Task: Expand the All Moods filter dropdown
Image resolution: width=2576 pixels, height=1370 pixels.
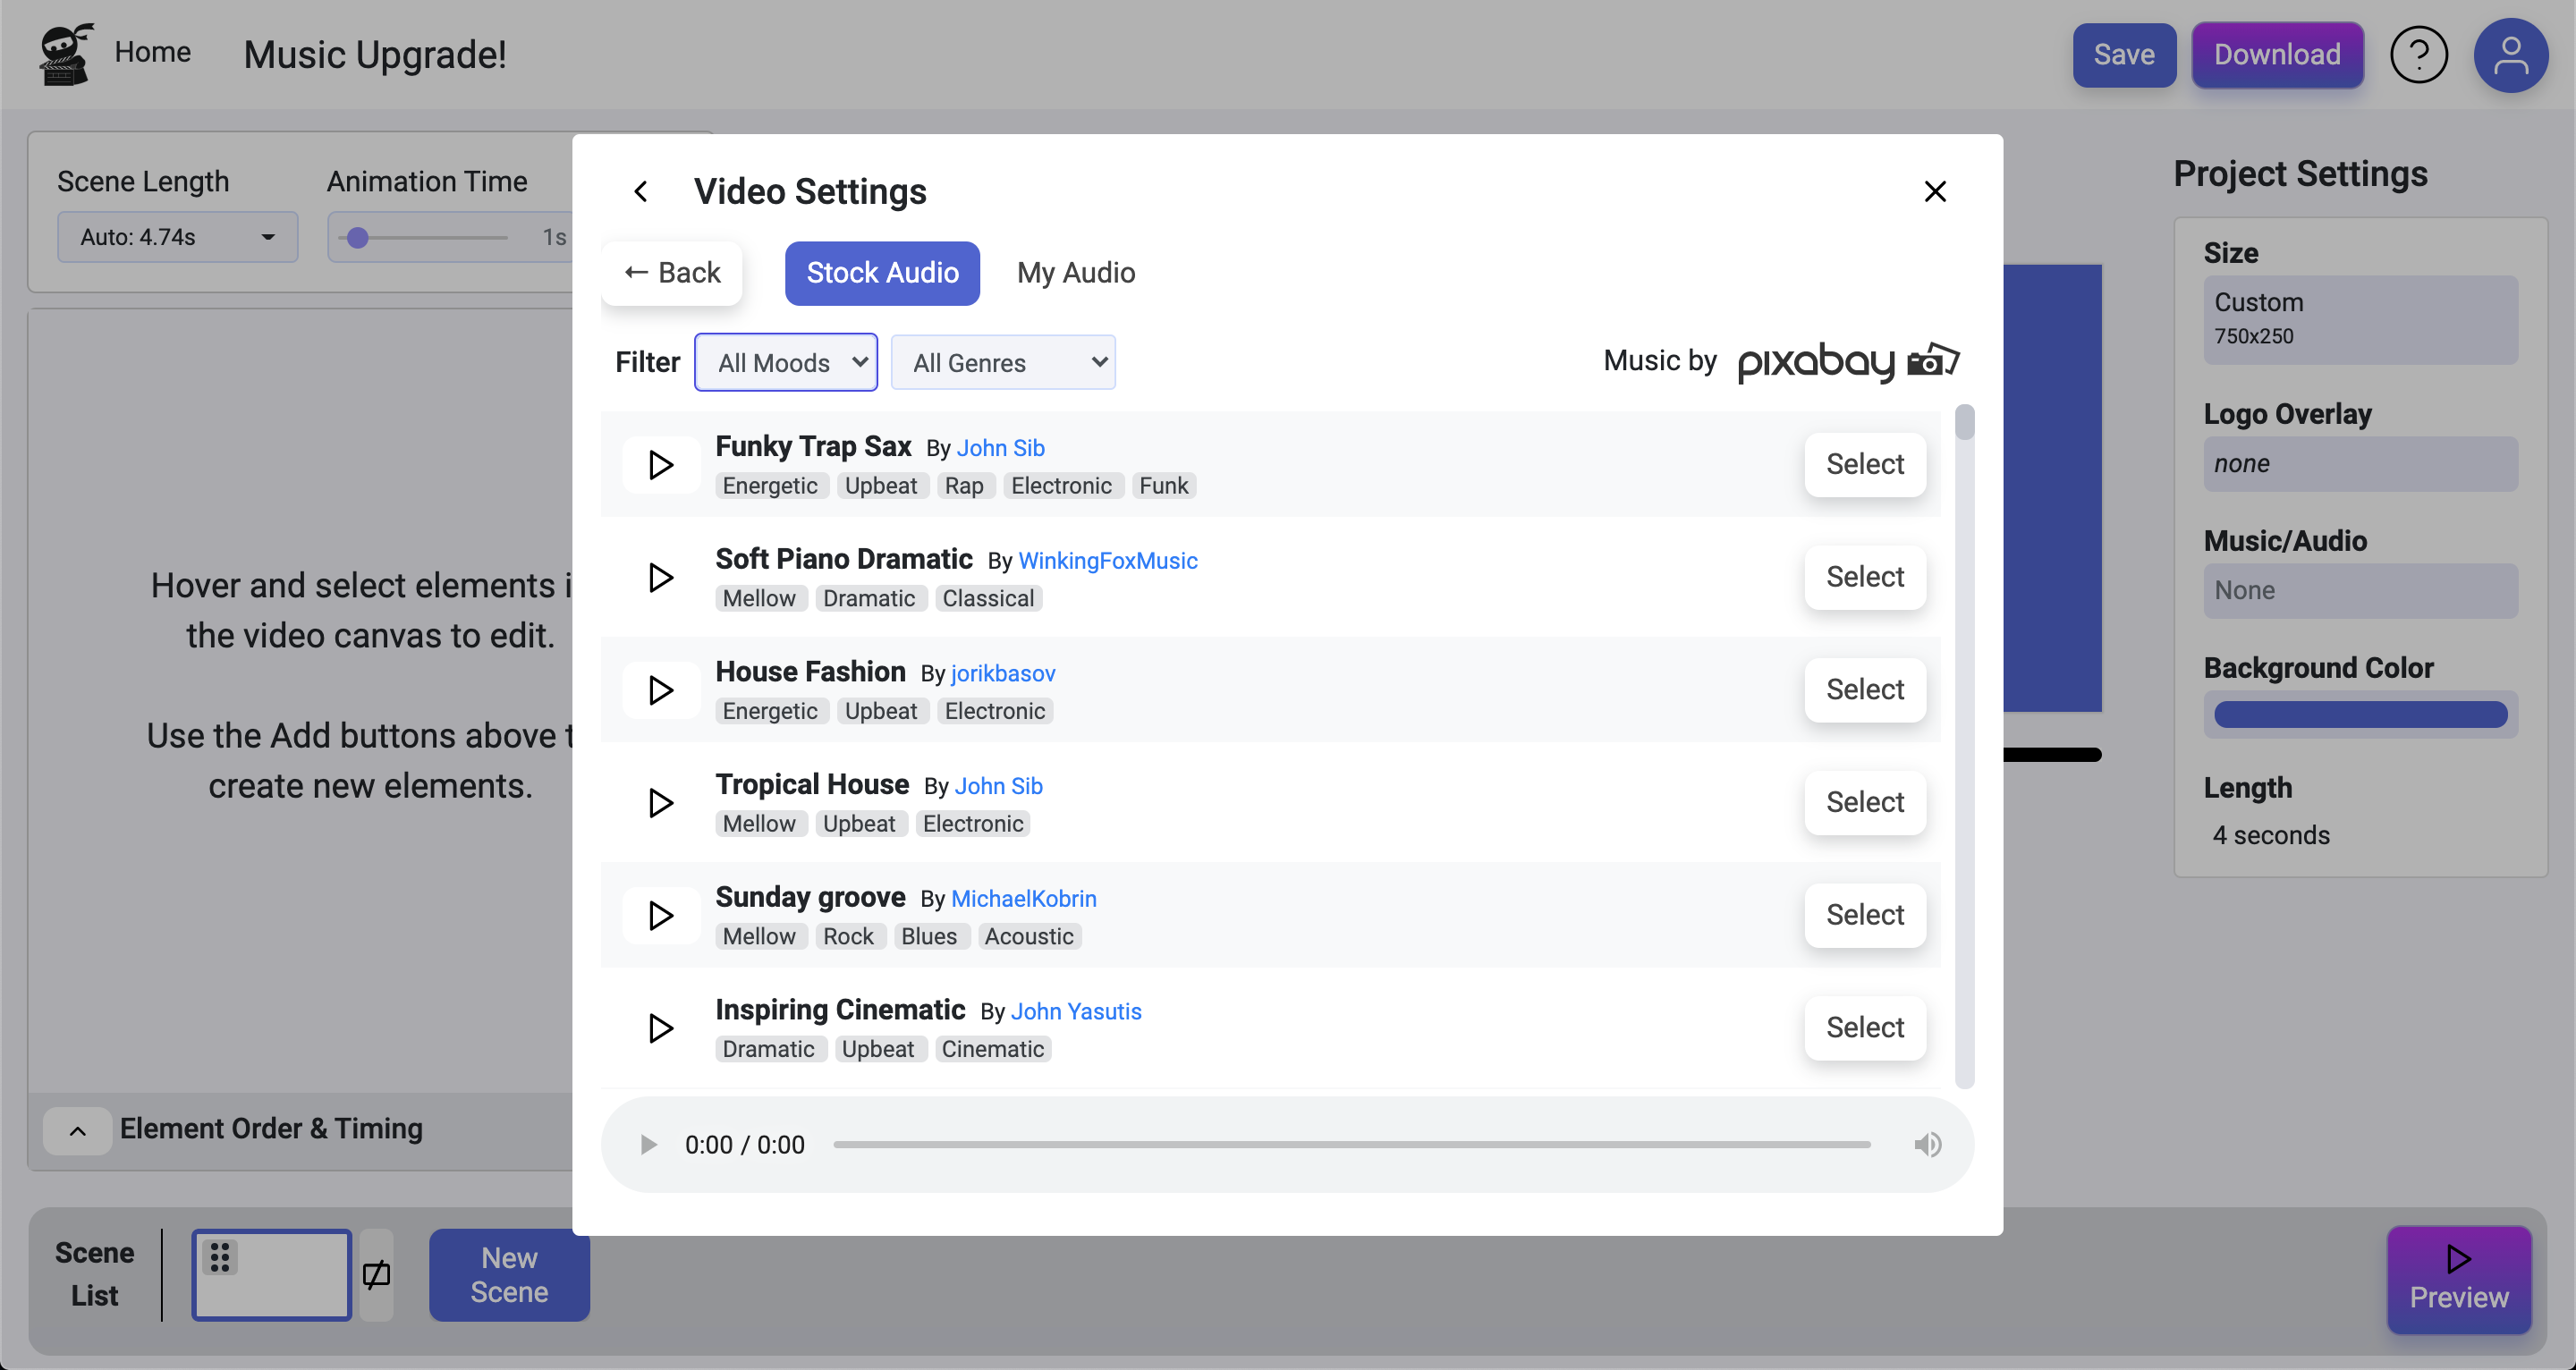Action: 787,361
